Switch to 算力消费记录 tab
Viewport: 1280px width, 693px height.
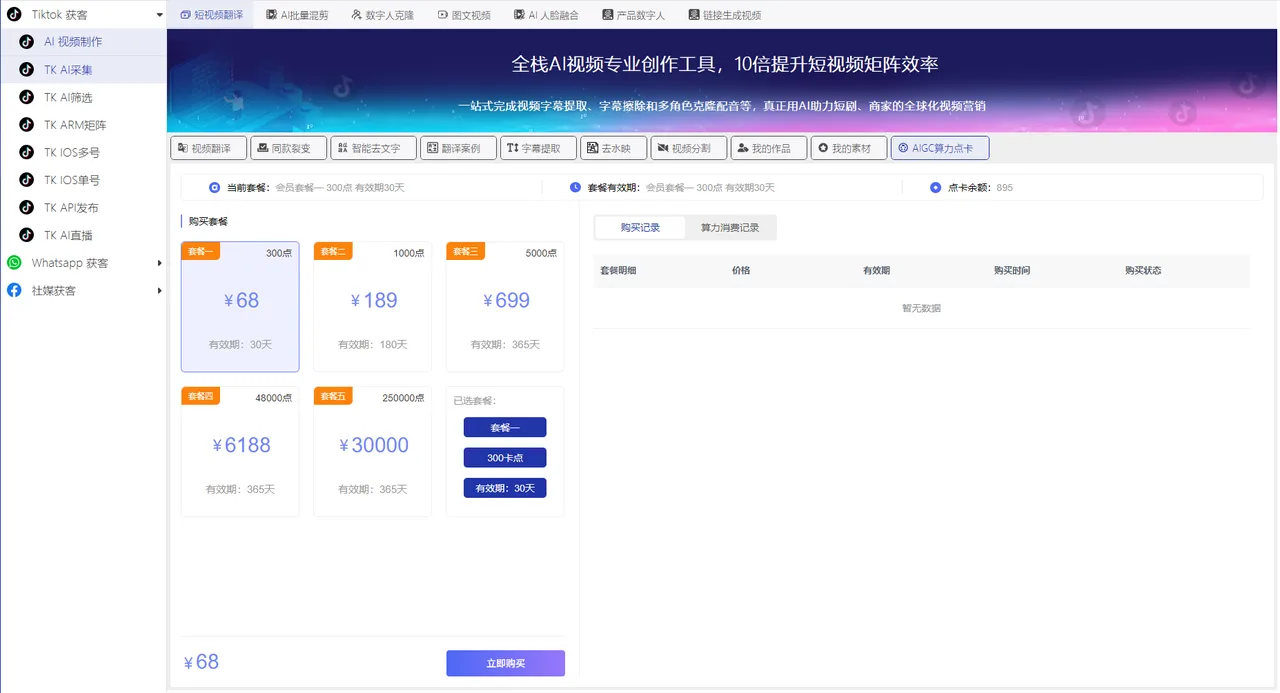point(729,227)
